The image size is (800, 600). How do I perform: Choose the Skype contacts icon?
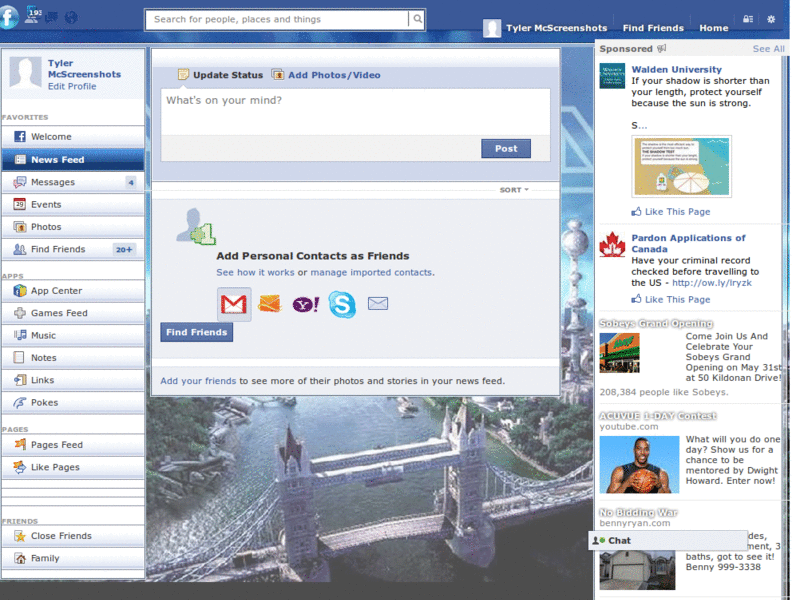pos(341,304)
